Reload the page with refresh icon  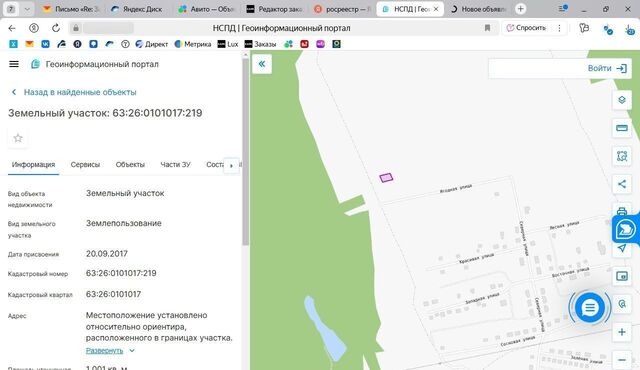pyautogui.click(x=56, y=28)
